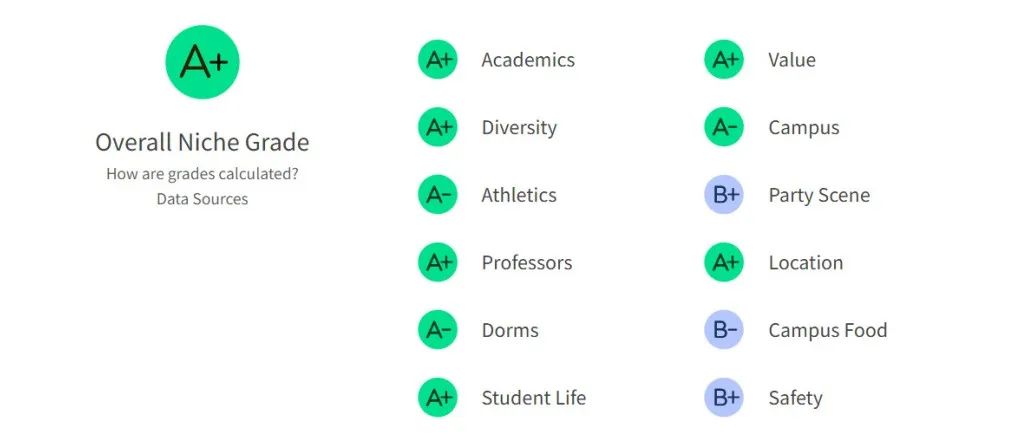Select the A- badge for Athletics
This screenshot has width=1033, height=445.
tap(438, 194)
